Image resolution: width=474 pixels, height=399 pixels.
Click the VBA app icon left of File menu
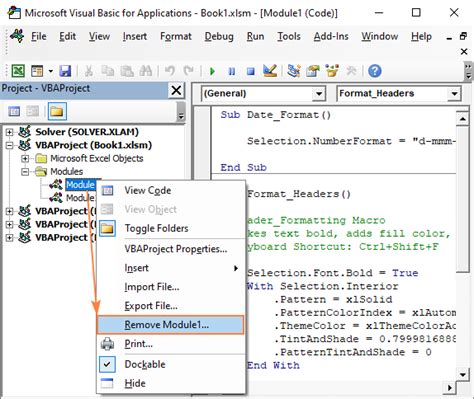click(x=17, y=35)
